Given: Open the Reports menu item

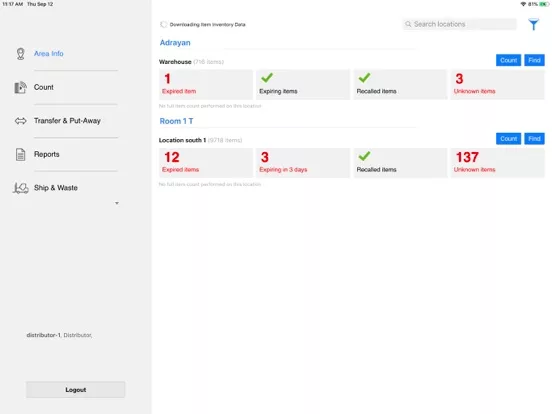Looking at the screenshot, I should [x=46, y=154].
